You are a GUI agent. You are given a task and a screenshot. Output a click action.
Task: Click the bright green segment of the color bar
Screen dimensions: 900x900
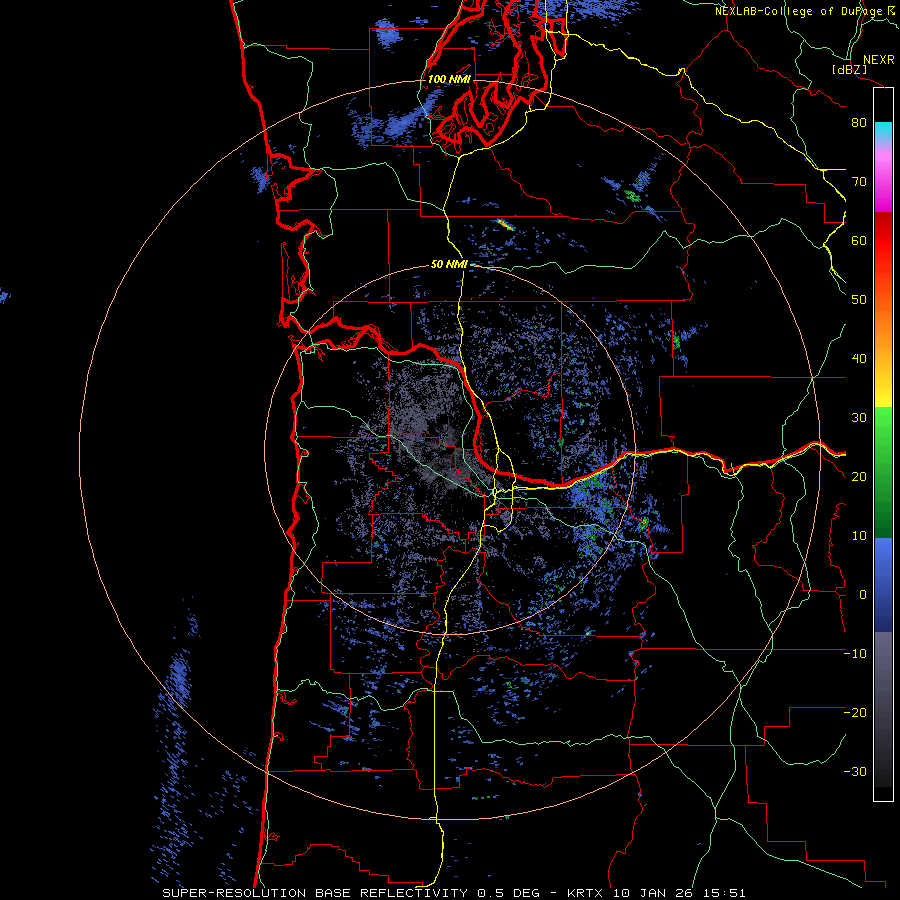883,428
